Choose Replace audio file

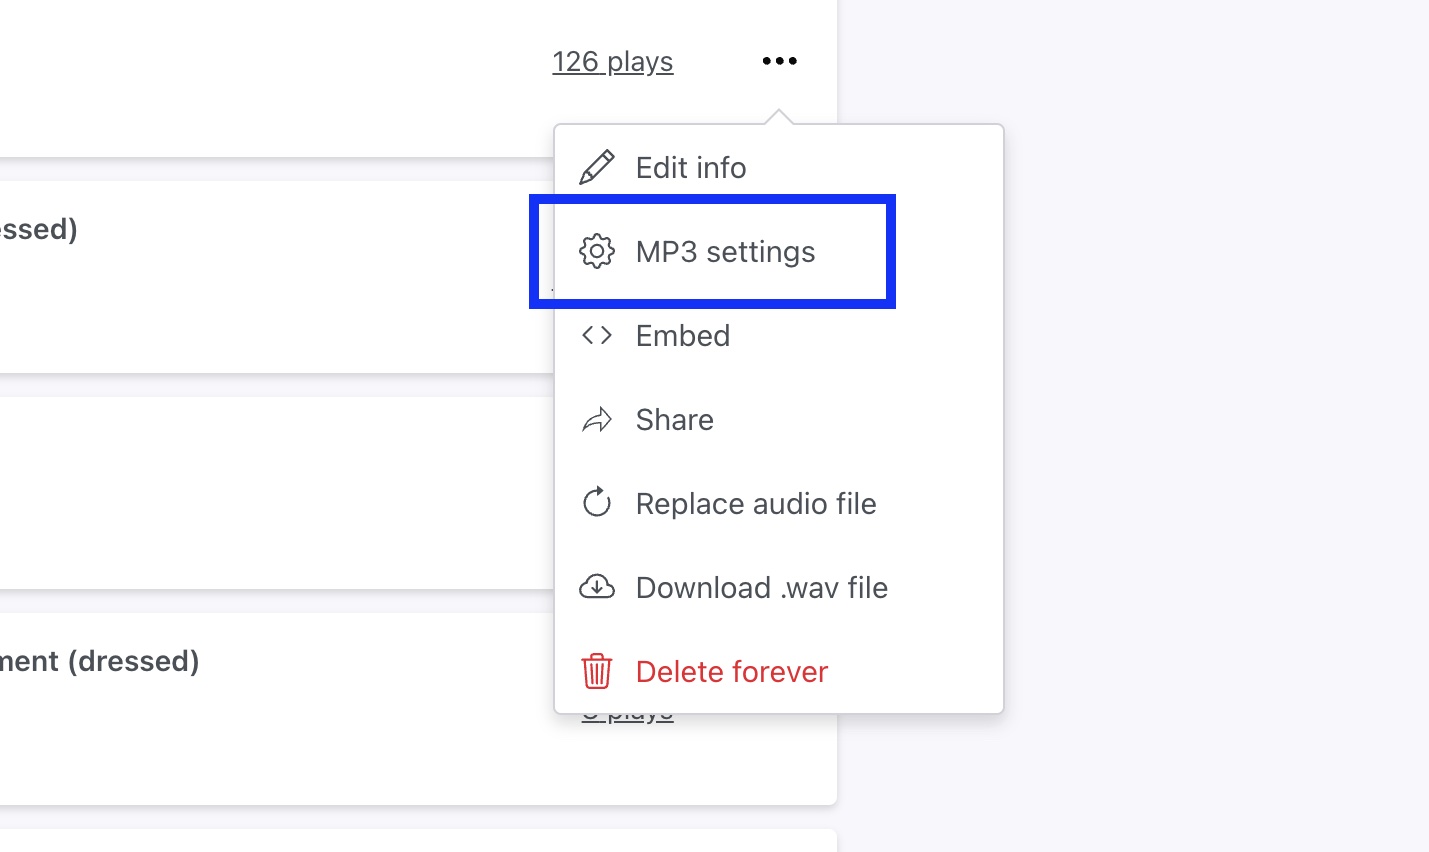pos(756,504)
